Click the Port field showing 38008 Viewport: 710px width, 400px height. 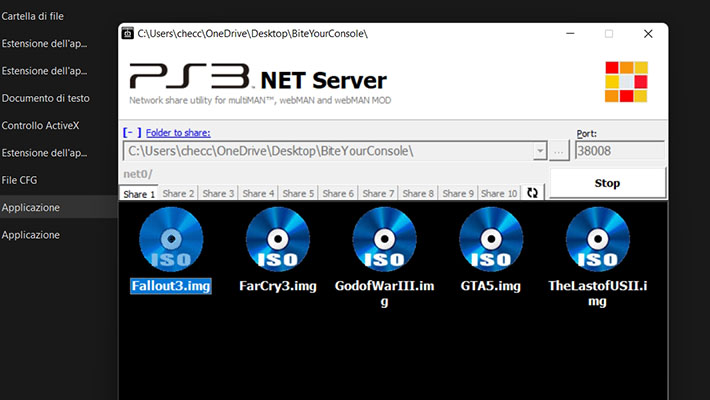(x=620, y=151)
